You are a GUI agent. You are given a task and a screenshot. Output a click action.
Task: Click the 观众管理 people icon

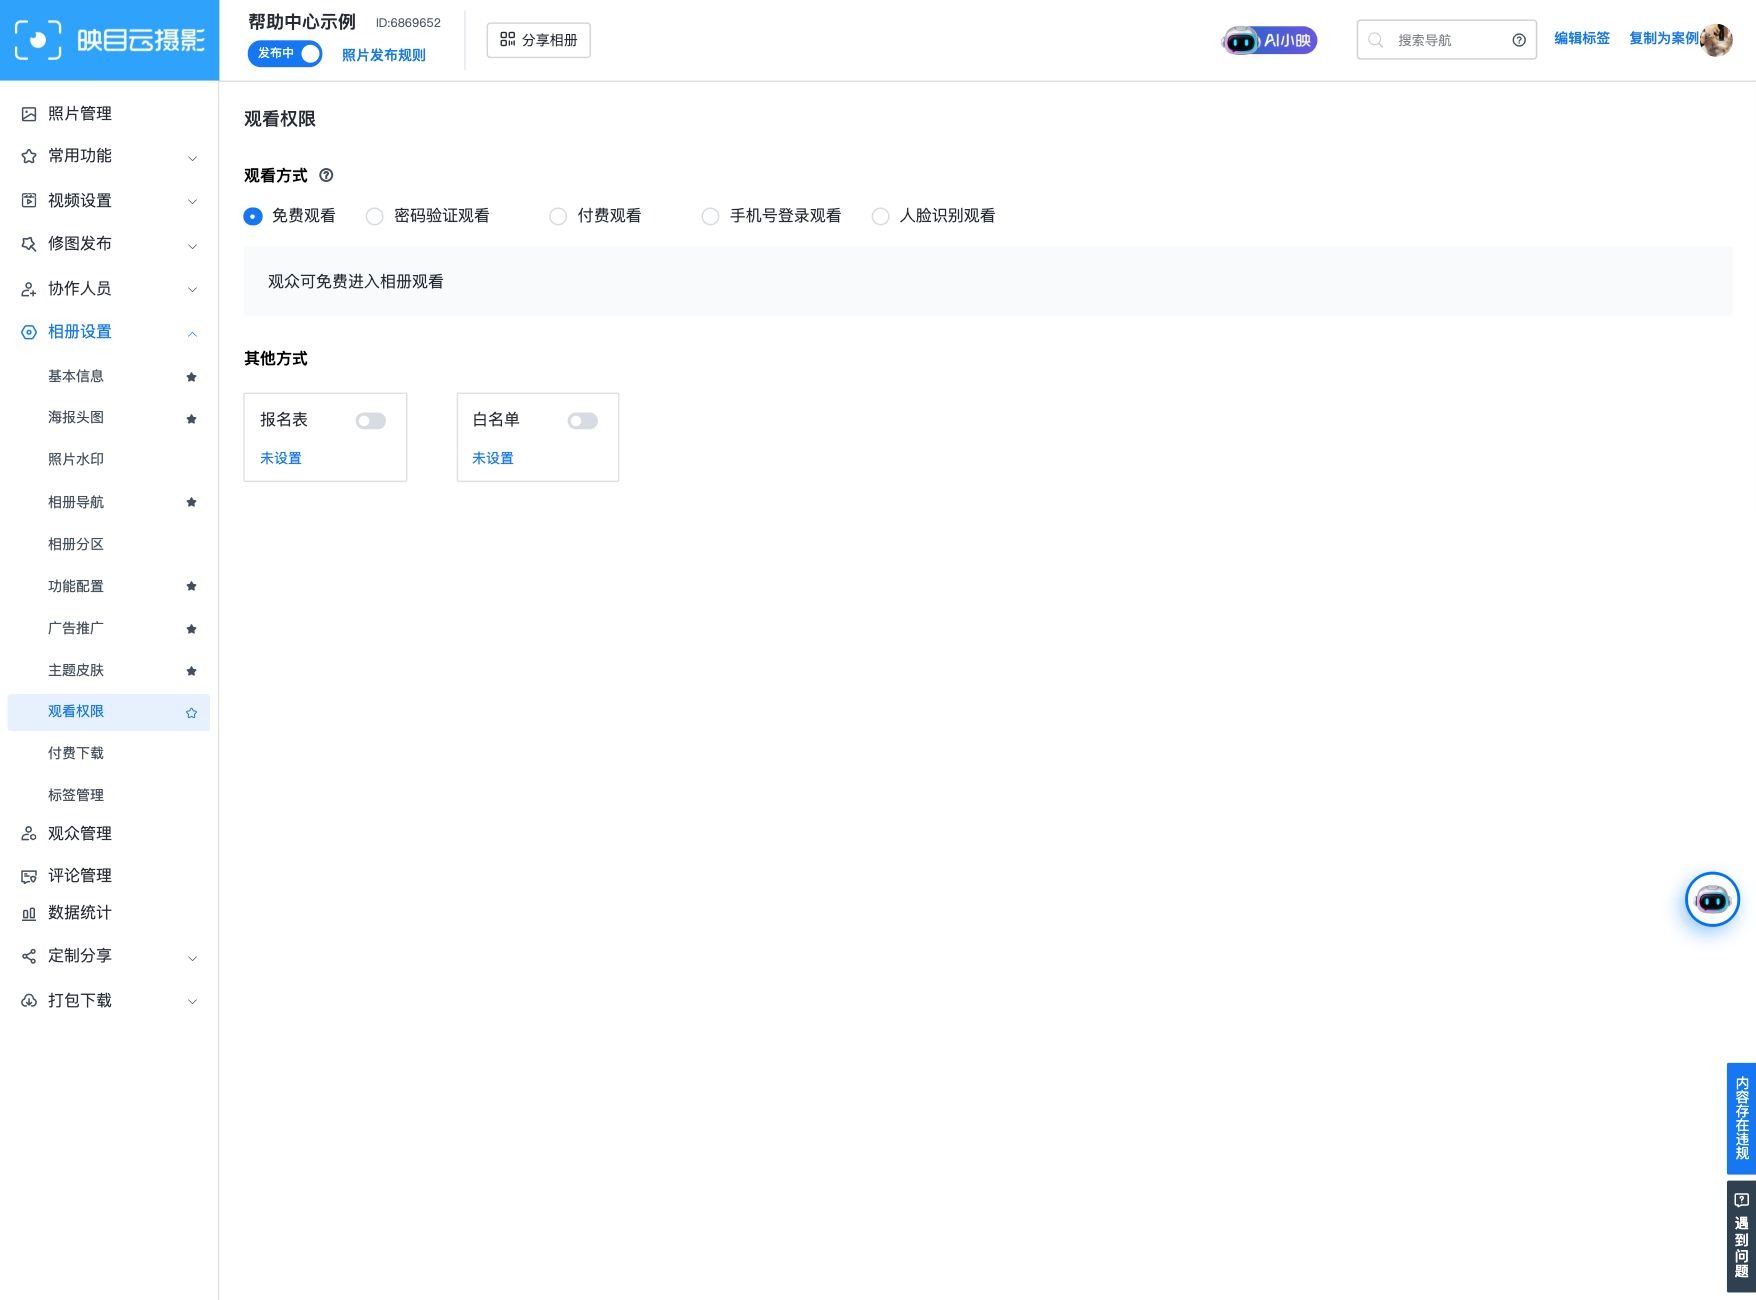click(29, 833)
